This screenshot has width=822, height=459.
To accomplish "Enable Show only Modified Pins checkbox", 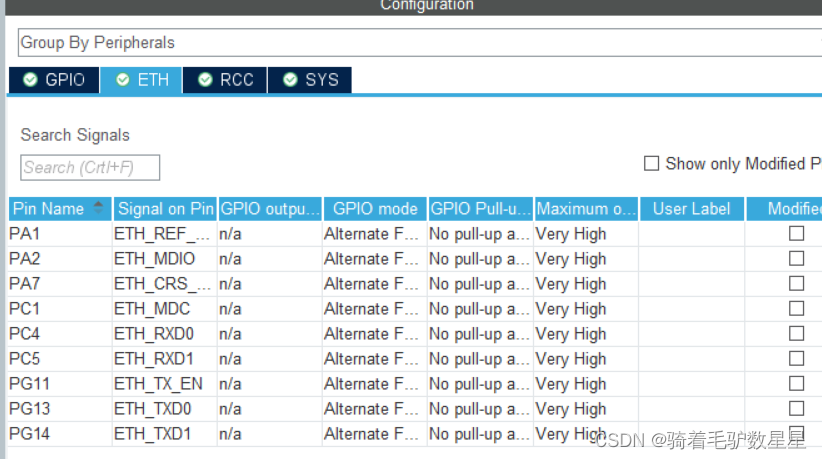I will pyautogui.click(x=651, y=163).
